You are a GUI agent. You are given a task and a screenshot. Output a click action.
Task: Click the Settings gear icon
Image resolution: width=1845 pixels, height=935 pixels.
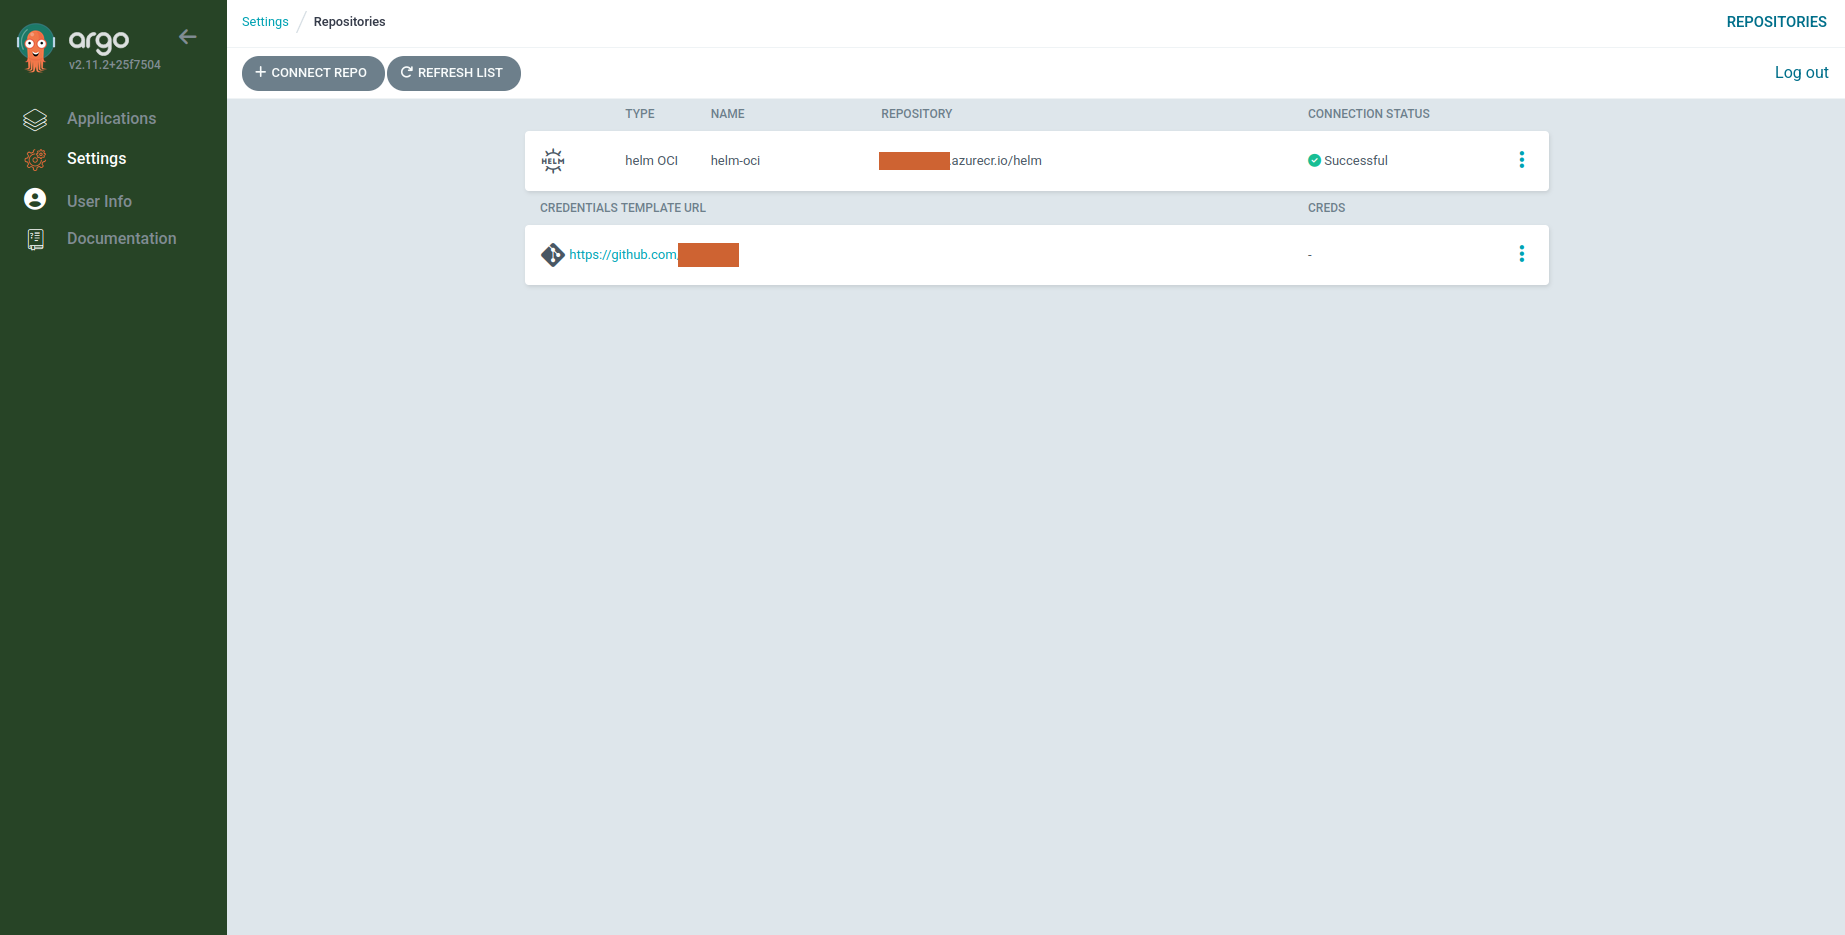coord(35,159)
